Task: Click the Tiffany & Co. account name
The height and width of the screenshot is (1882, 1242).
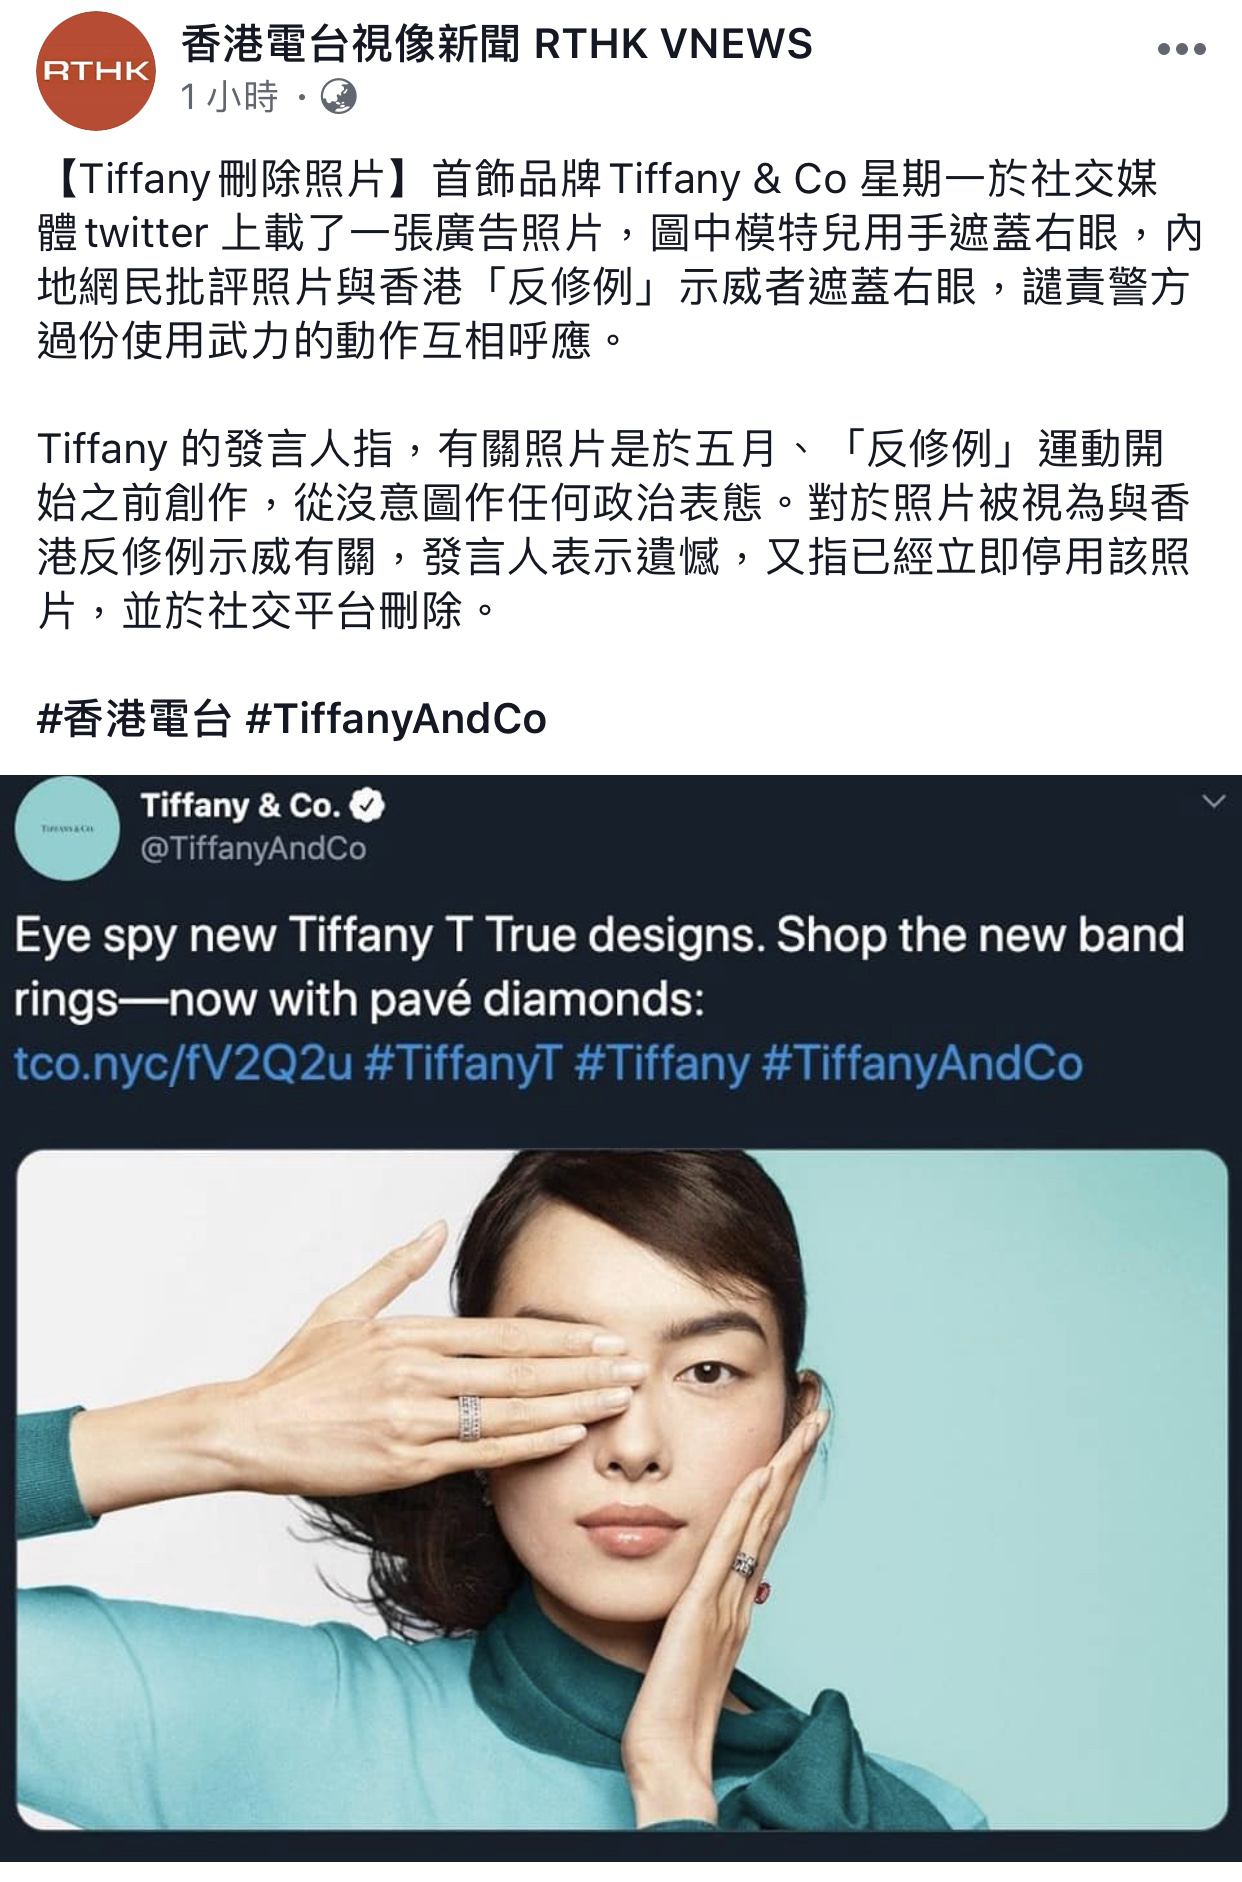Action: tap(241, 804)
